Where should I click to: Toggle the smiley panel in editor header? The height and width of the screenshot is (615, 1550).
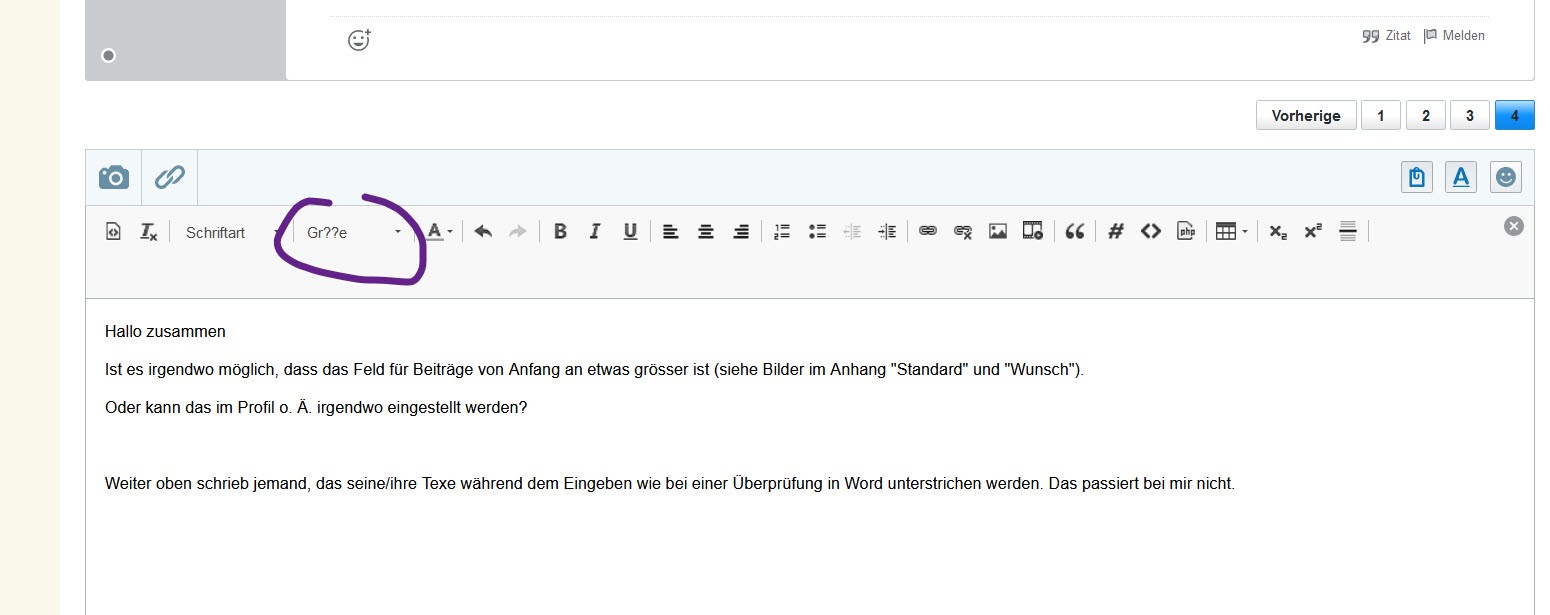(x=1505, y=177)
